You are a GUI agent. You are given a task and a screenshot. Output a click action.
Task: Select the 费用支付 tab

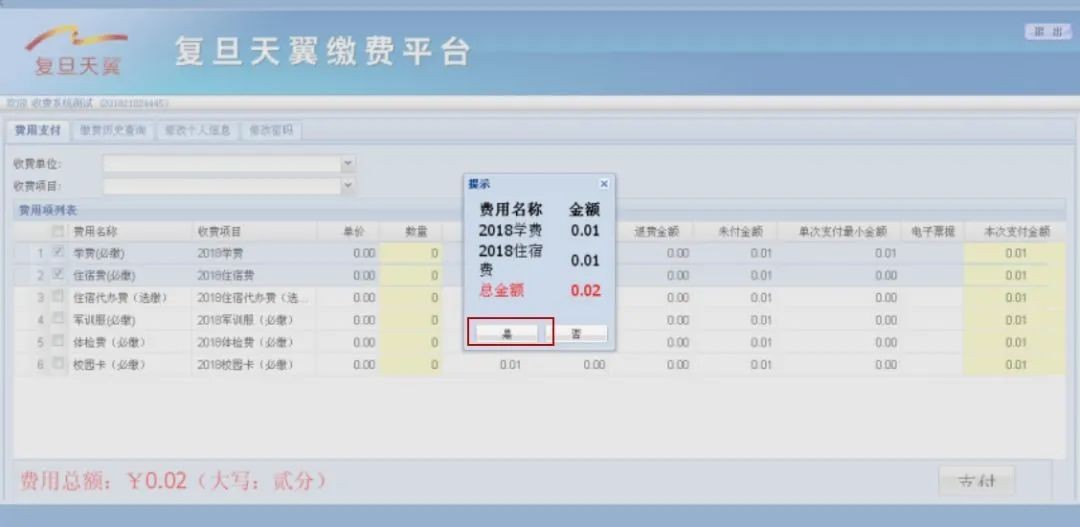point(37,130)
